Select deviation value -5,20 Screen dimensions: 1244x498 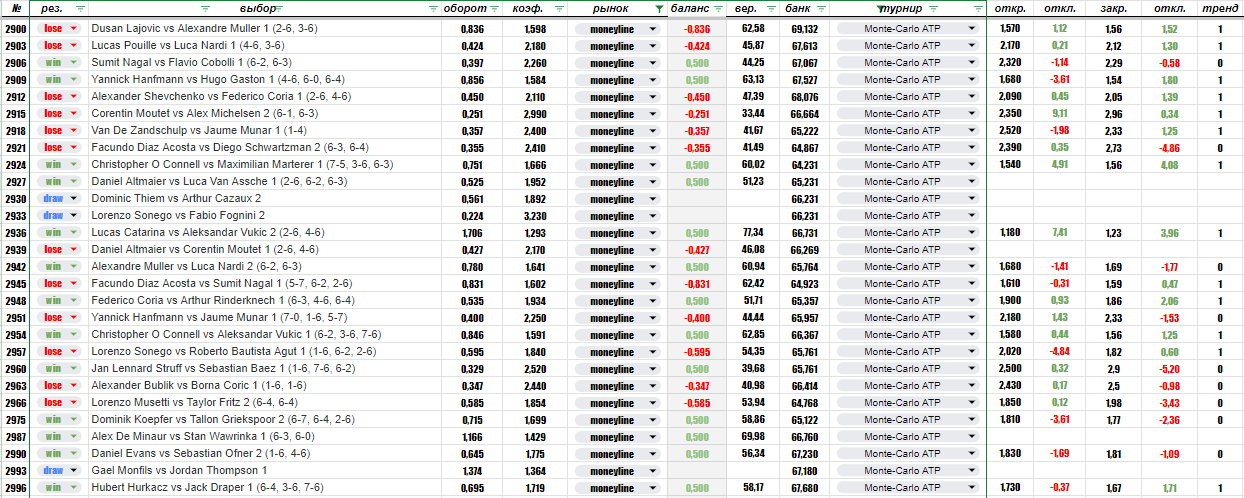[1168, 369]
